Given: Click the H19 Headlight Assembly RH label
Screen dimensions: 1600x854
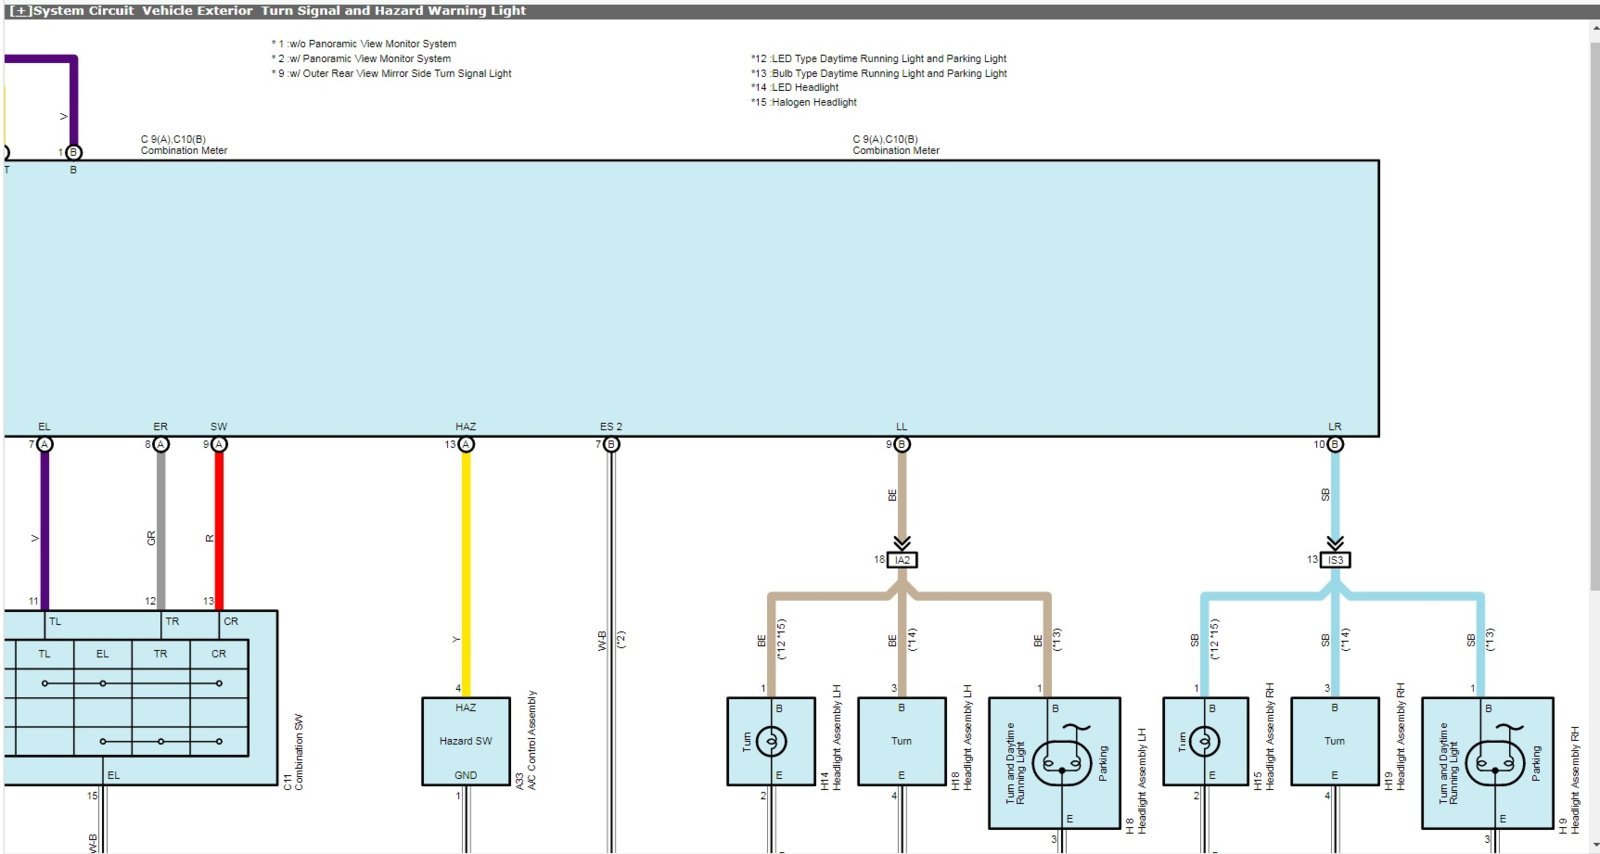Looking at the screenshot, I should click(x=1394, y=737).
